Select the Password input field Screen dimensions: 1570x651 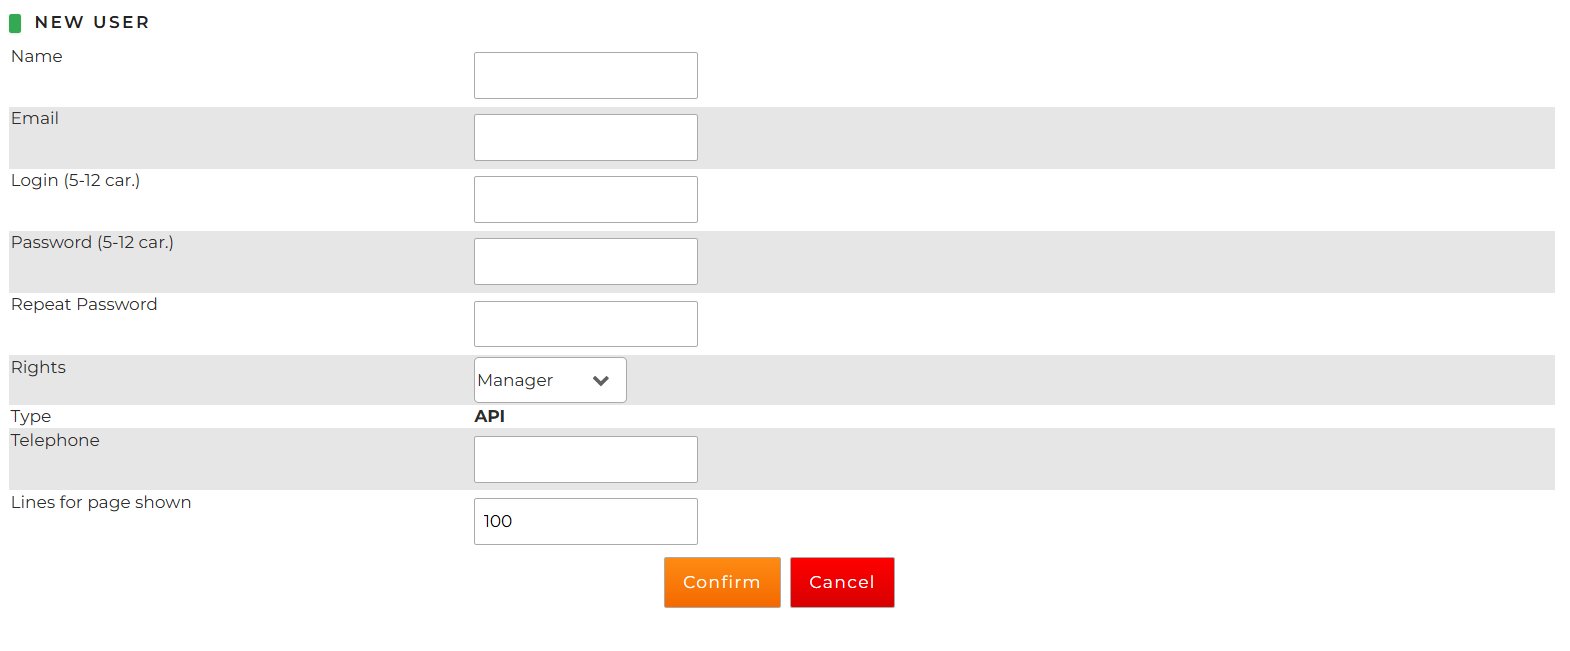tap(586, 262)
